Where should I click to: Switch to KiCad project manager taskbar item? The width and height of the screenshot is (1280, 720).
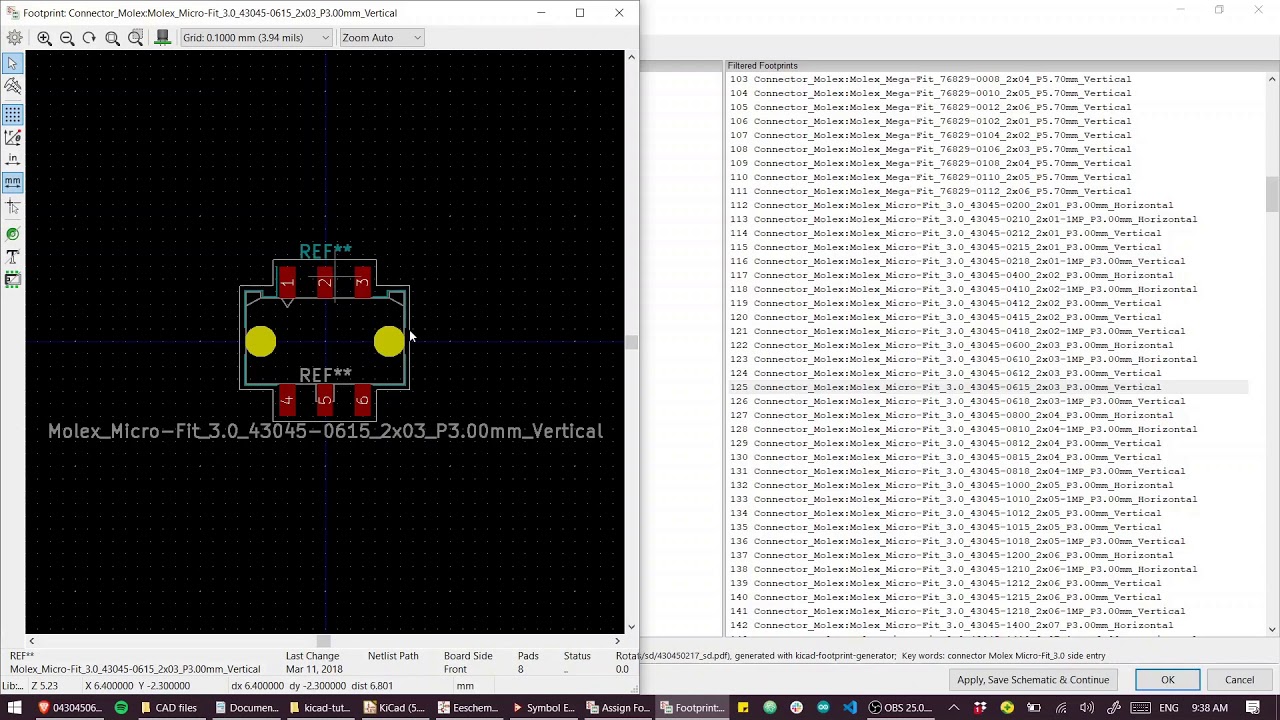click(394, 708)
